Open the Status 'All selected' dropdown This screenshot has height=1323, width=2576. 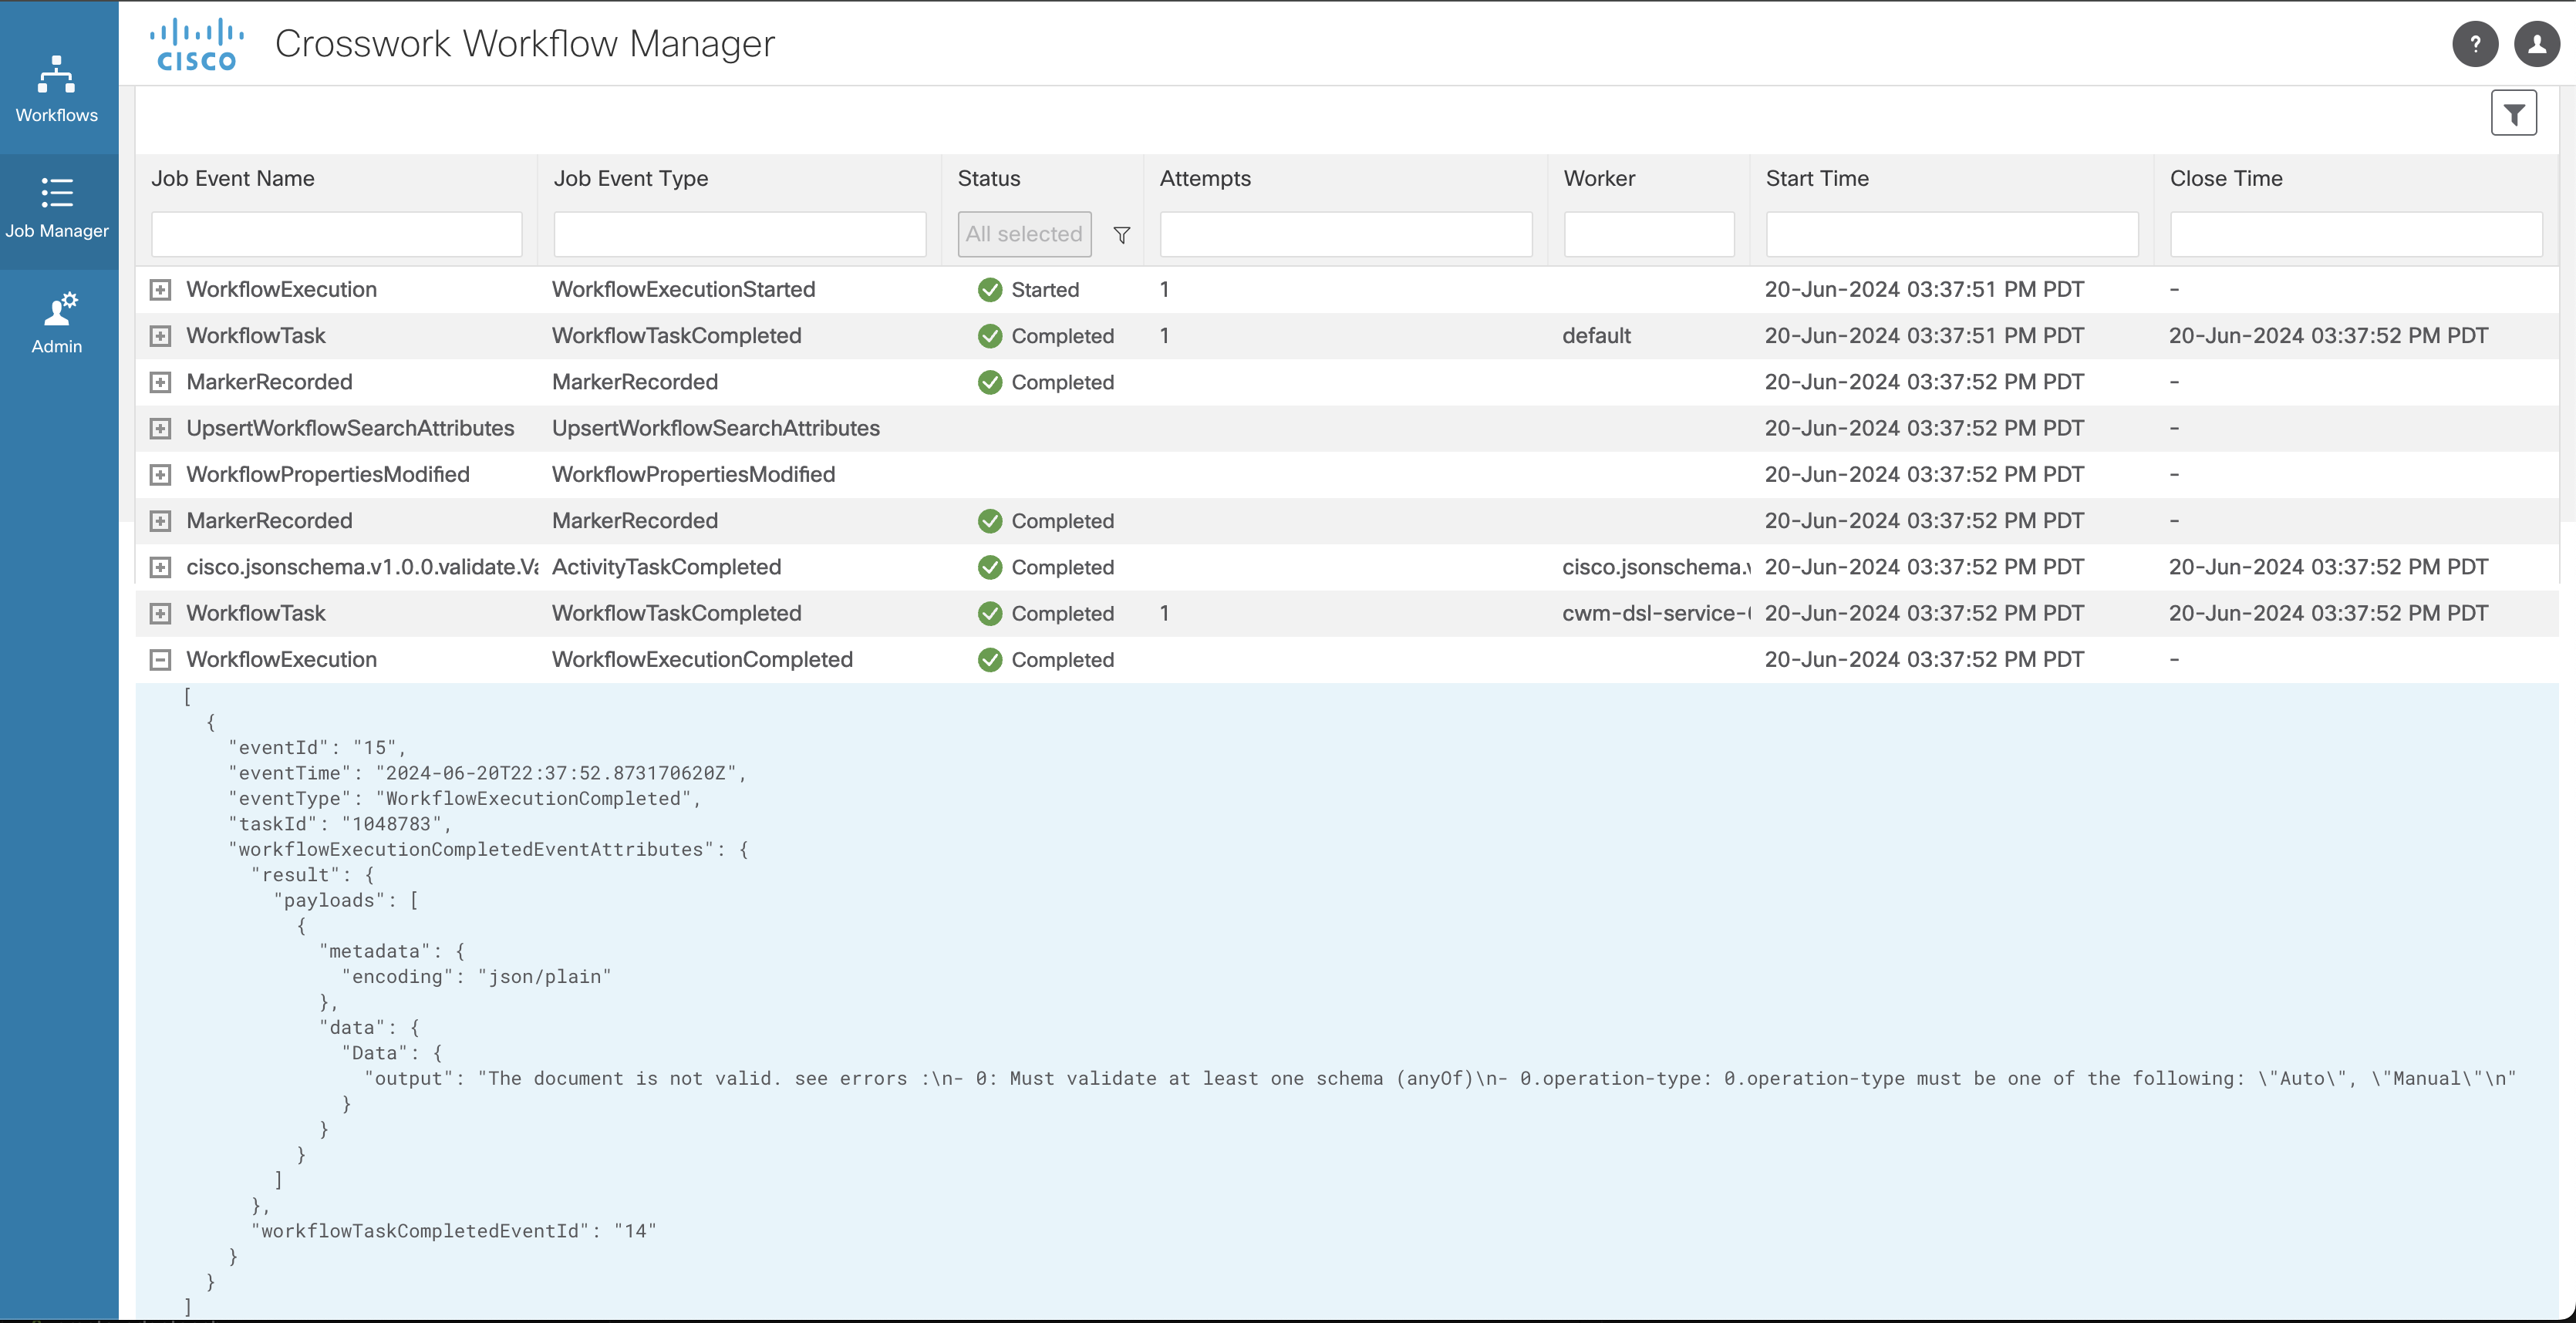click(1024, 234)
